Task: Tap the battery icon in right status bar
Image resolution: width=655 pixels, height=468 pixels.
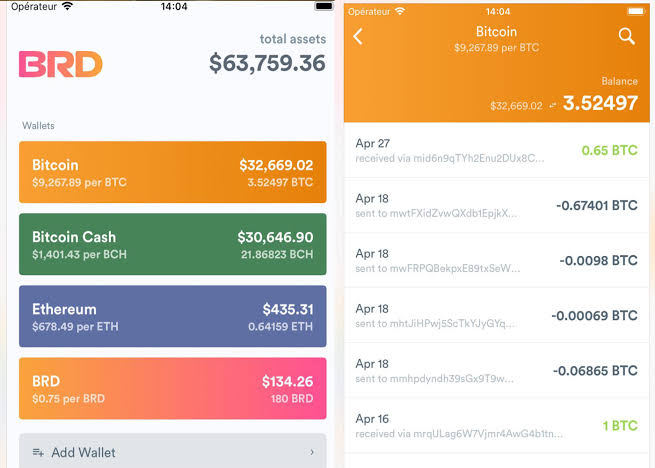Action: pyautogui.click(x=636, y=11)
